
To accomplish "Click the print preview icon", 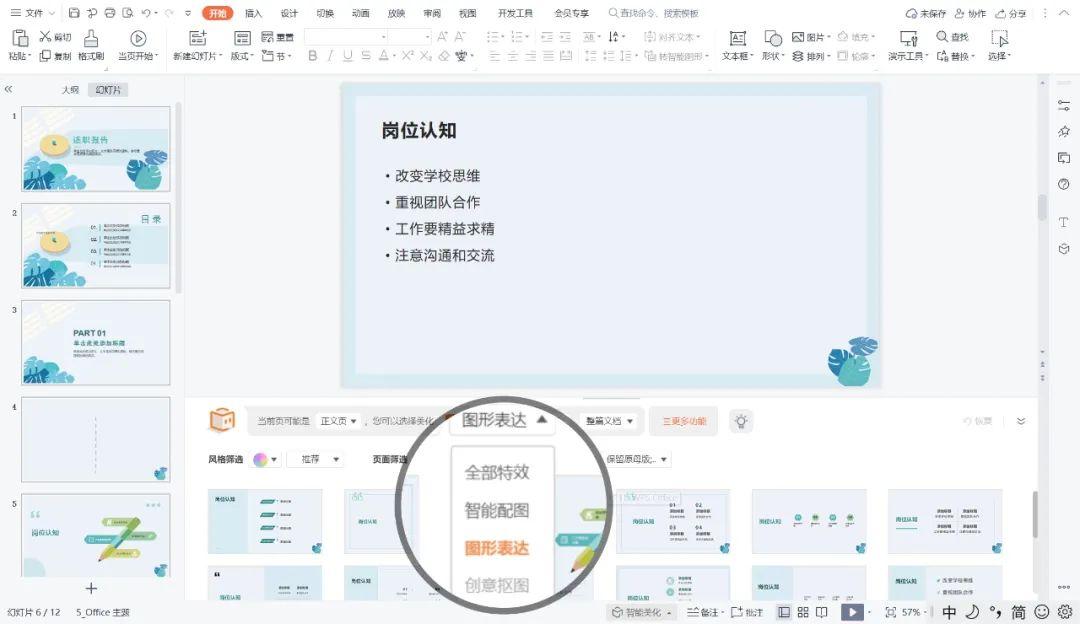I will pos(127,13).
